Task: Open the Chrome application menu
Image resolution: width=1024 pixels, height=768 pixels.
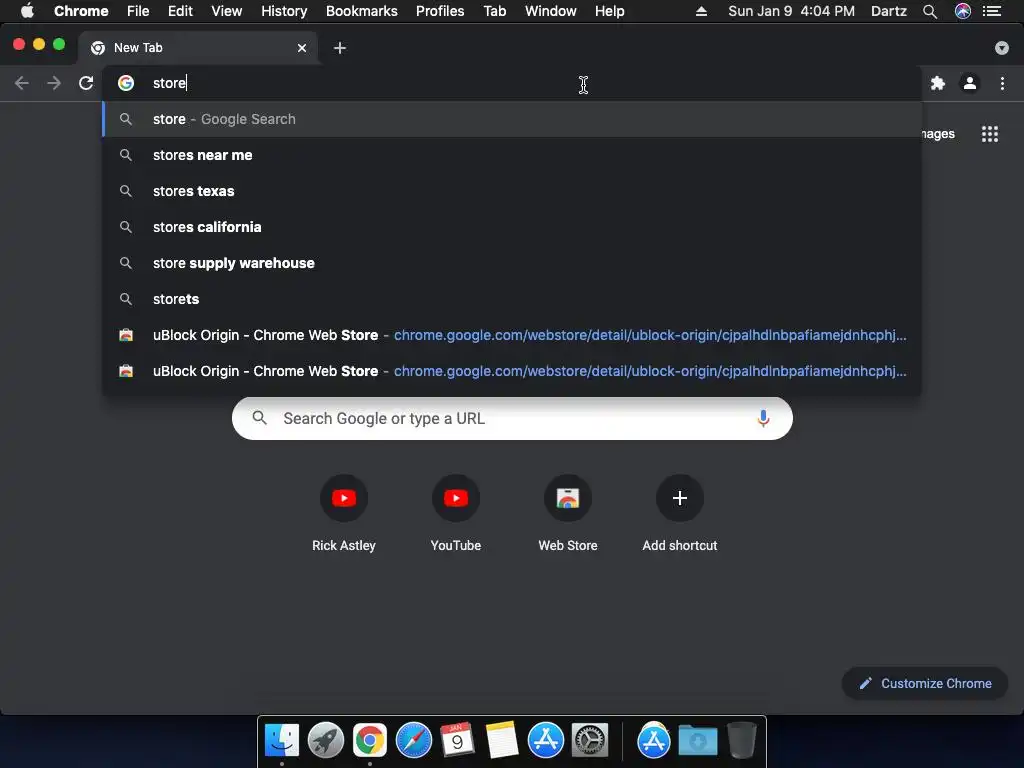Action: pos(81,11)
